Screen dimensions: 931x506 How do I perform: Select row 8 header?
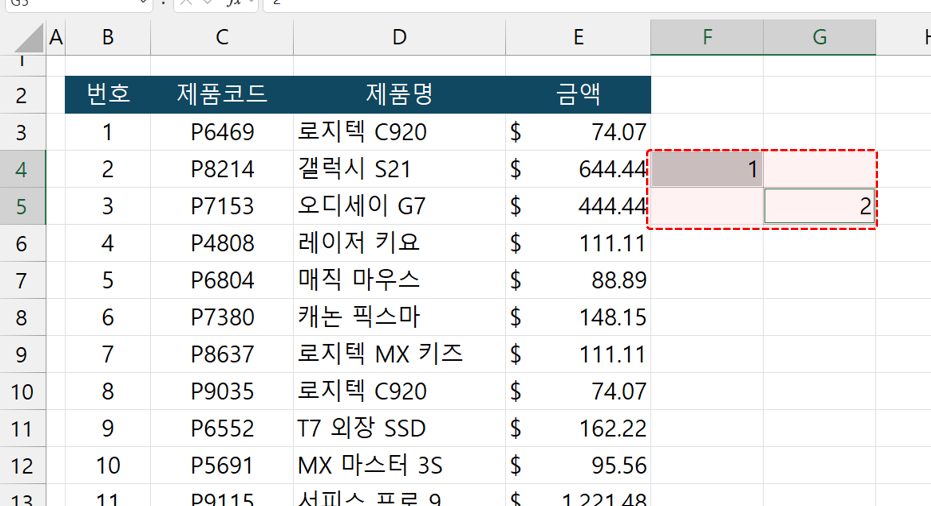(x=23, y=318)
